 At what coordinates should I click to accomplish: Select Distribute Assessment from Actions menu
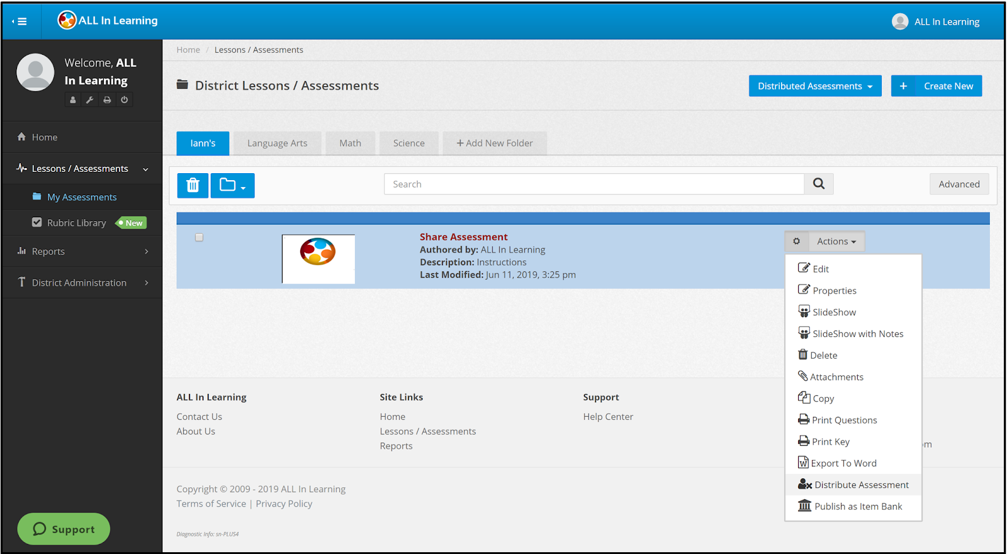point(860,485)
